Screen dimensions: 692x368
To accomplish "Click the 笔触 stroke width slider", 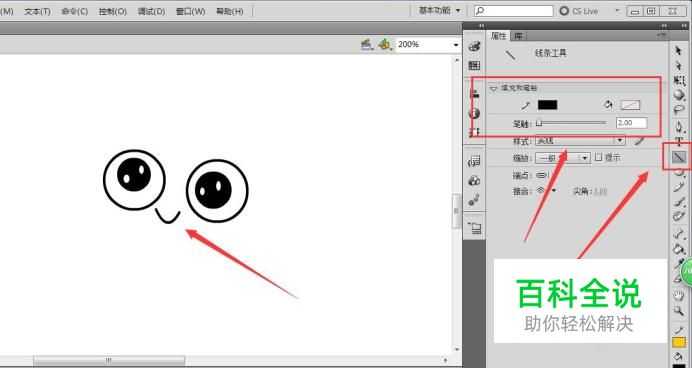I will (571, 123).
